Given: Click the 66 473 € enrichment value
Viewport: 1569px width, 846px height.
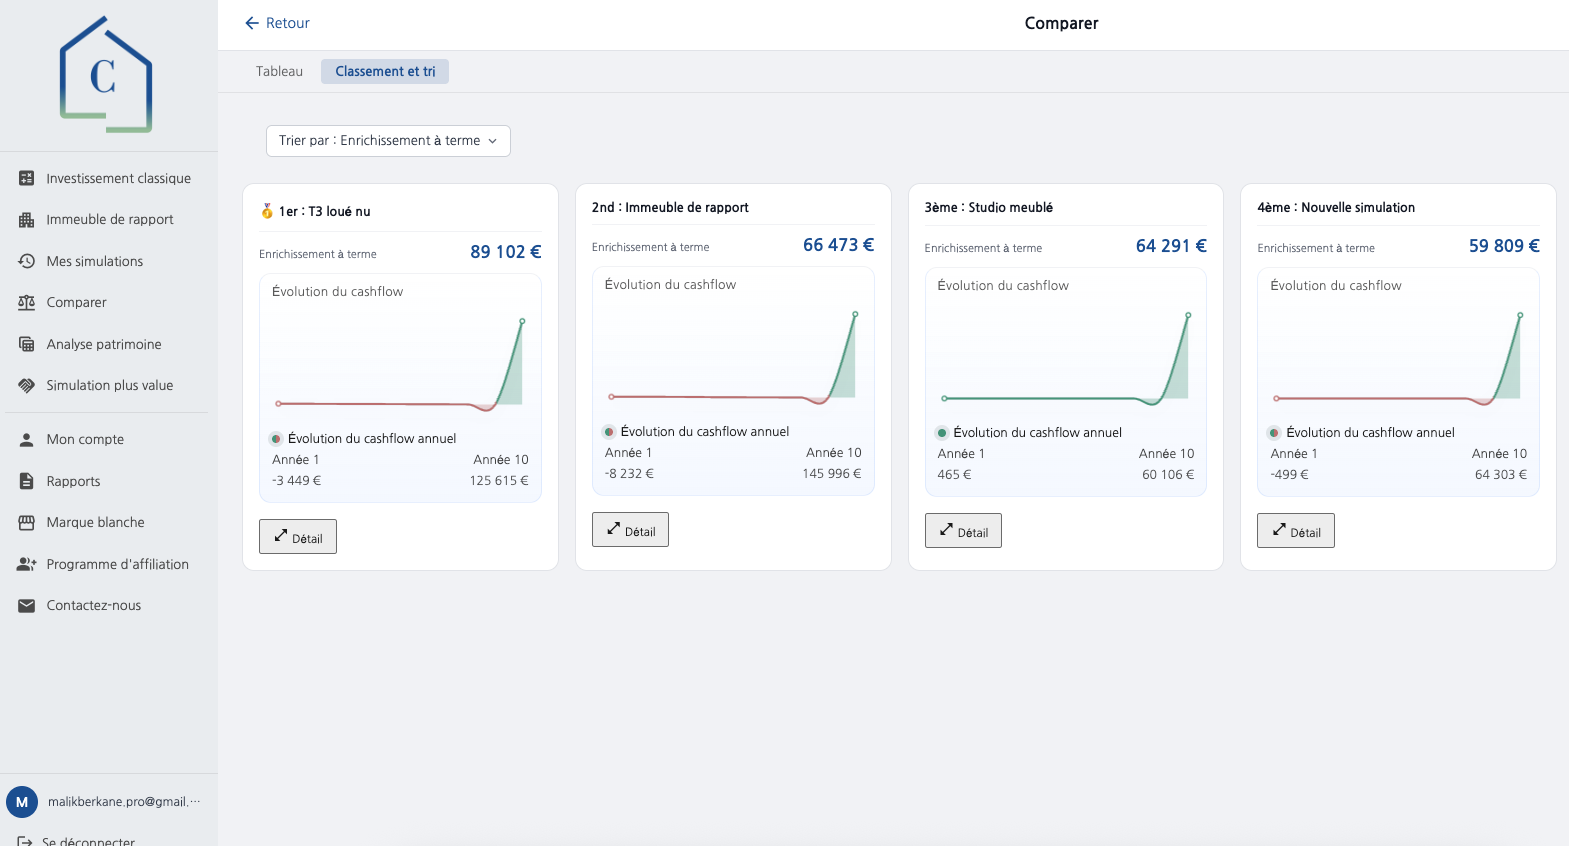Looking at the screenshot, I should tap(838, 245).
